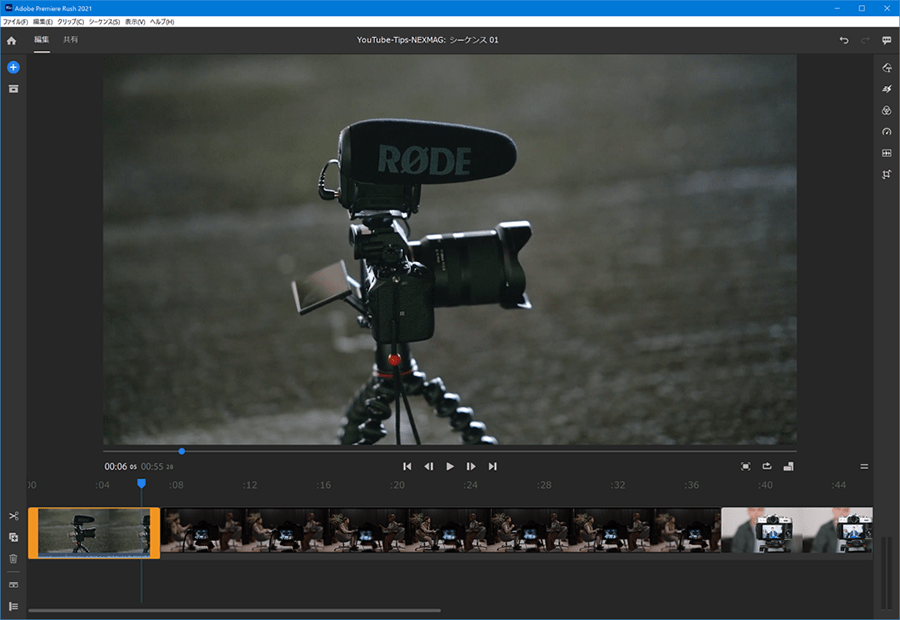900x620 pixels.
Task: Open the シーケンス(S) menu
Action: point(104,22)
